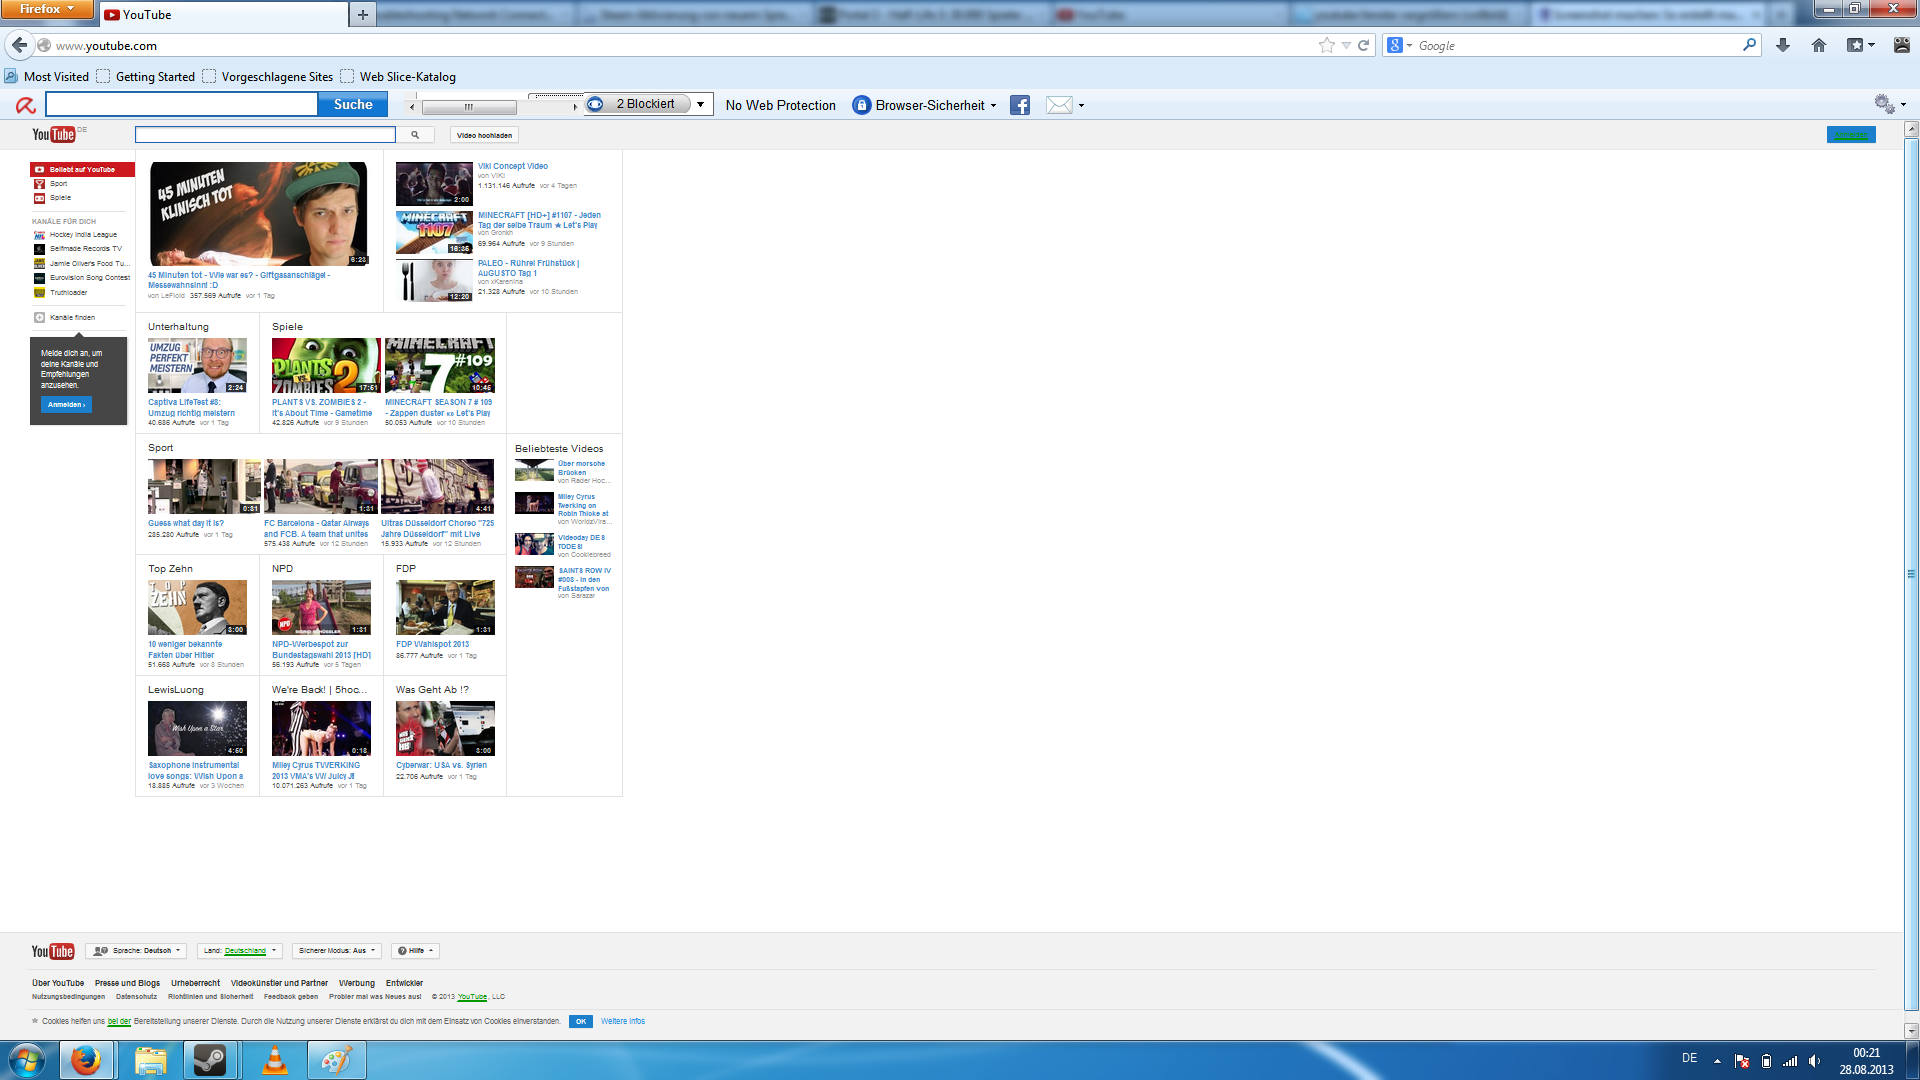Select Beliebt auf YouTube in the sidebar
The width and height of the screenshot is (1920, 1080).
[x=82, y=170]
